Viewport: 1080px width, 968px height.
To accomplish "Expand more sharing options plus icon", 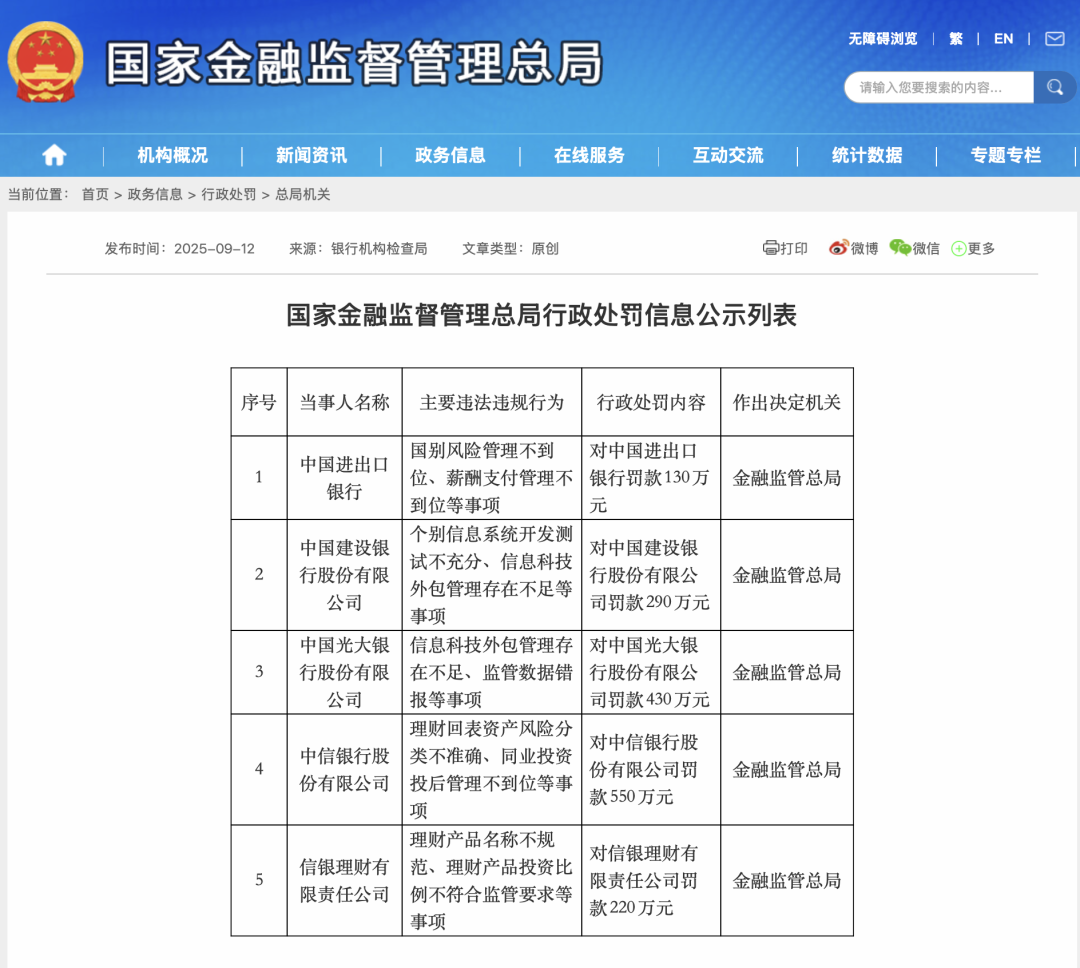I will click(x=958, y=249).
